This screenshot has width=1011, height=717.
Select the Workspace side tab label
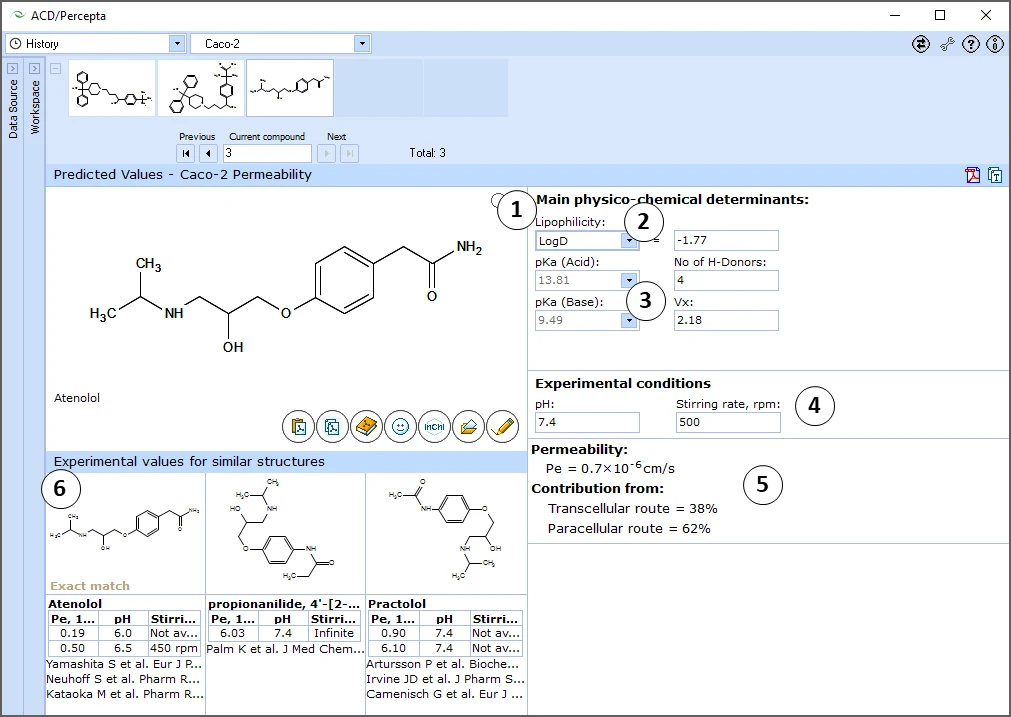pos(35,108)
